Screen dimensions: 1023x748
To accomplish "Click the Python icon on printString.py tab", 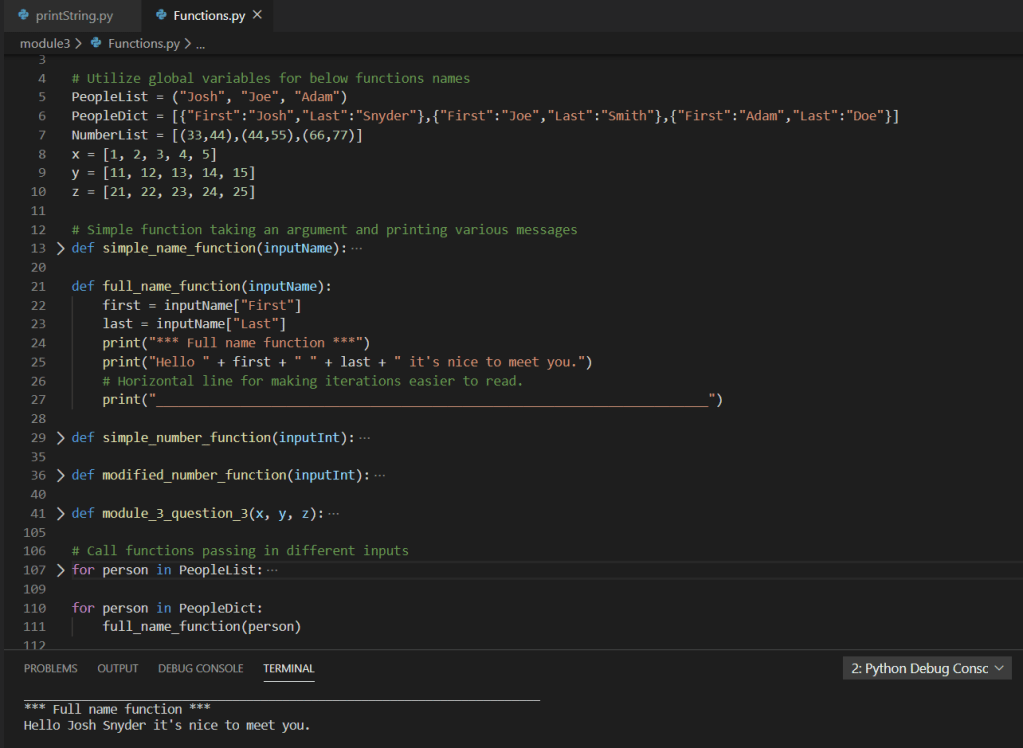I will pos(24,16).
